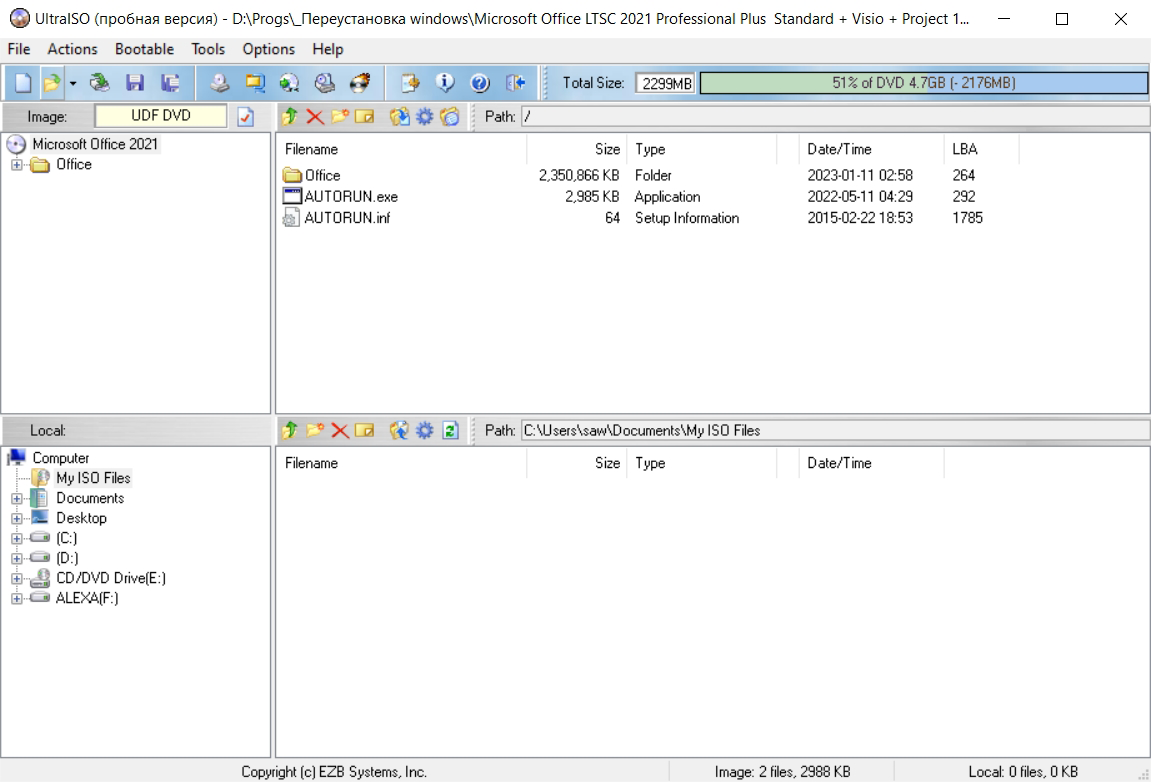Sort local files by Type column header
The image size is (1151, 782).
(701, 463)
